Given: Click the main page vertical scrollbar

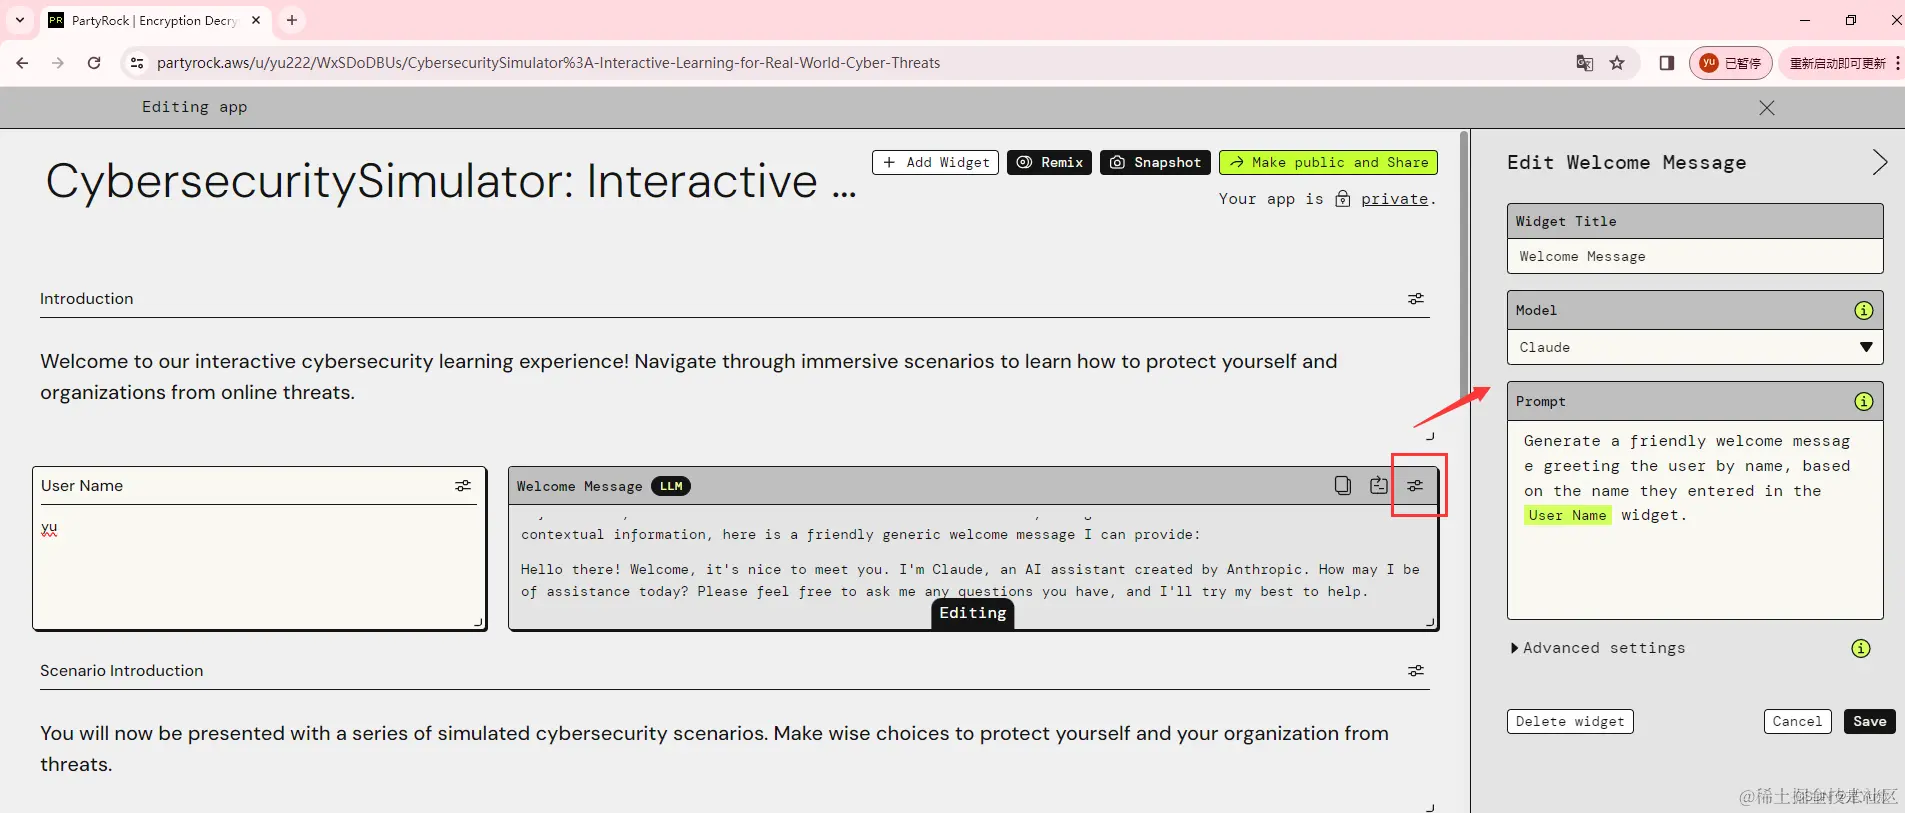Looking at the screenshot, I should point(1464,265).
